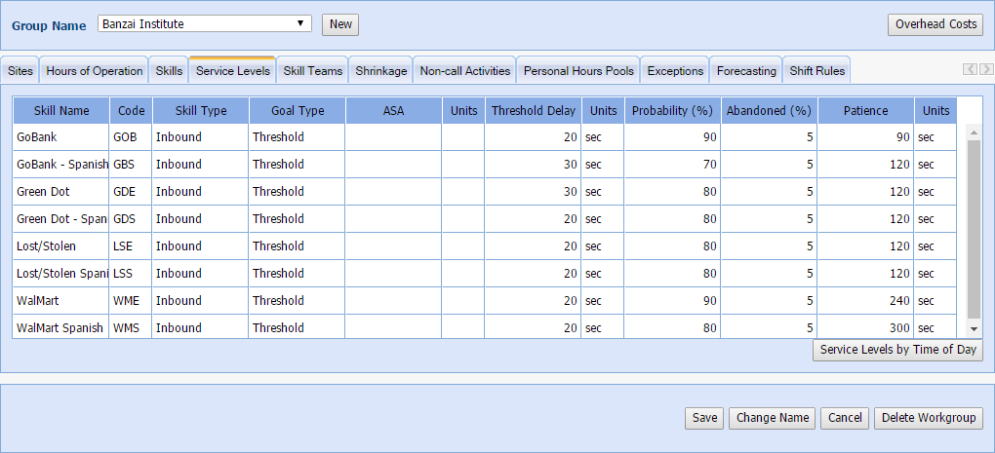Save the workgroup changes
995x453 pixels.
(705, 418)
